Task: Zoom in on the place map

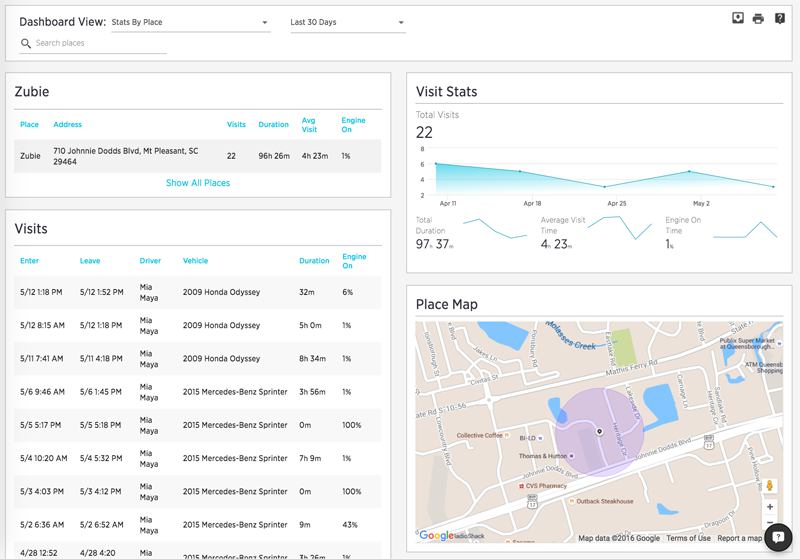Action: tap(769, 506)
